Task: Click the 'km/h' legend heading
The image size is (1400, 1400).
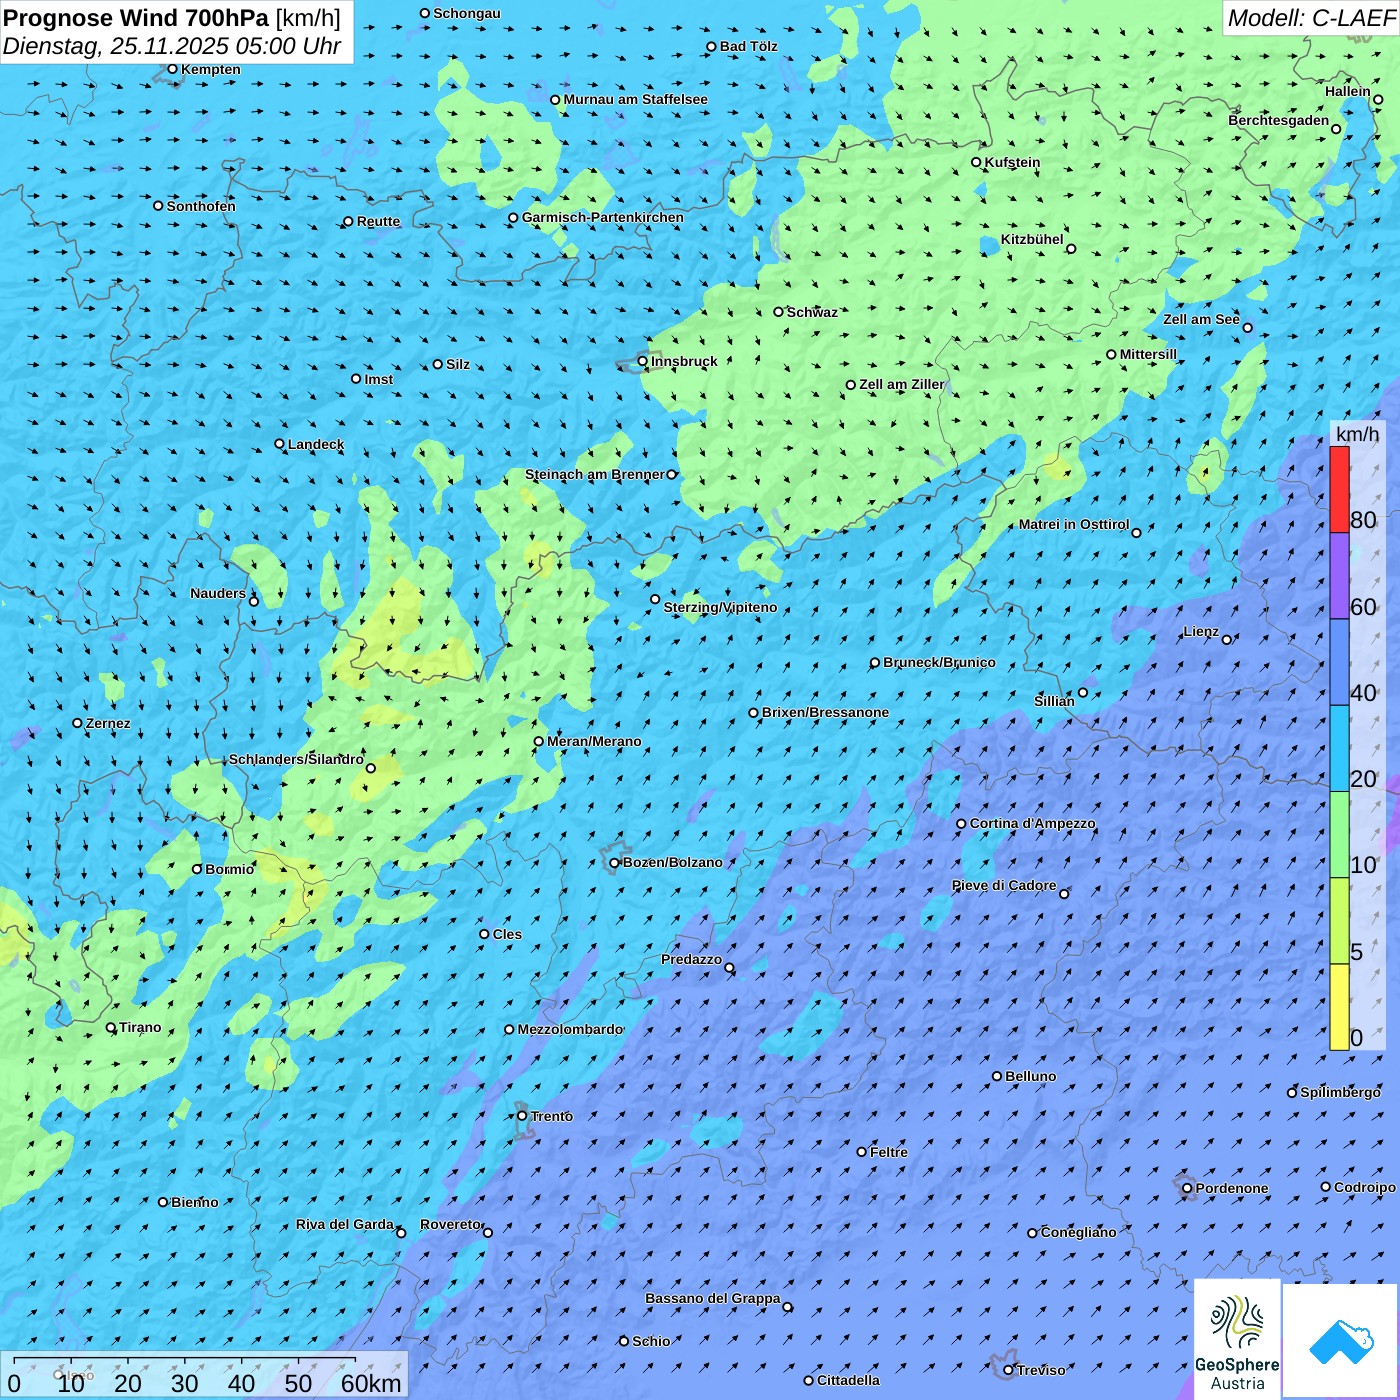Action: (x=1357, y=434)
